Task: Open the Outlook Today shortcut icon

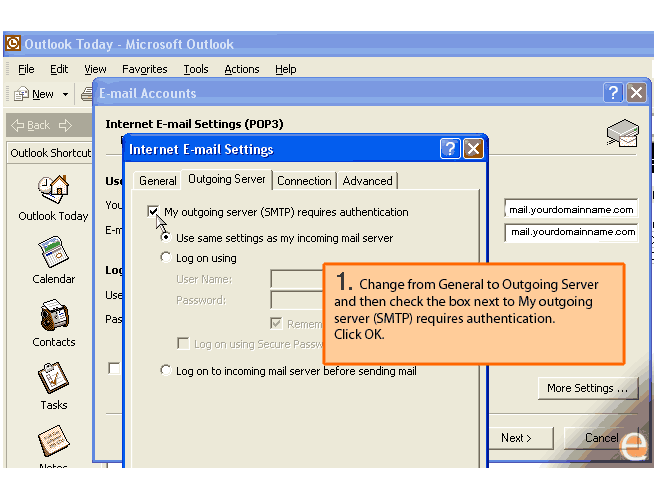Action: click(53, 190)
